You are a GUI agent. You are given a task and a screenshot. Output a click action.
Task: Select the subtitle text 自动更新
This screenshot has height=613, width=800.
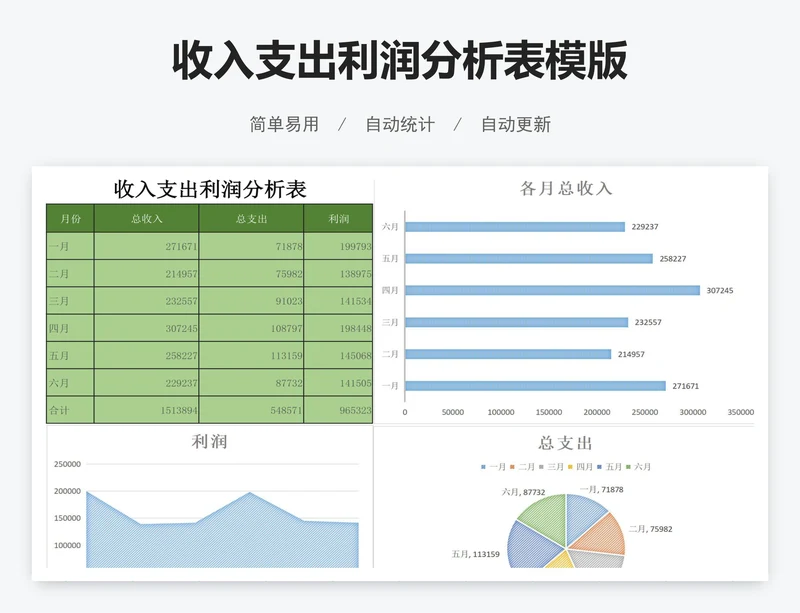tap(516, 124)
